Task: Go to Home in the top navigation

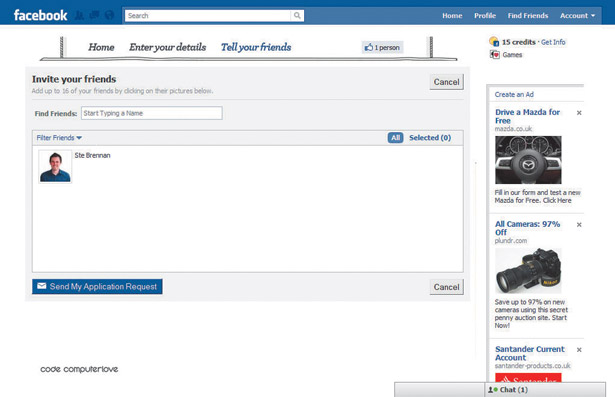Action: click(452, 16)
